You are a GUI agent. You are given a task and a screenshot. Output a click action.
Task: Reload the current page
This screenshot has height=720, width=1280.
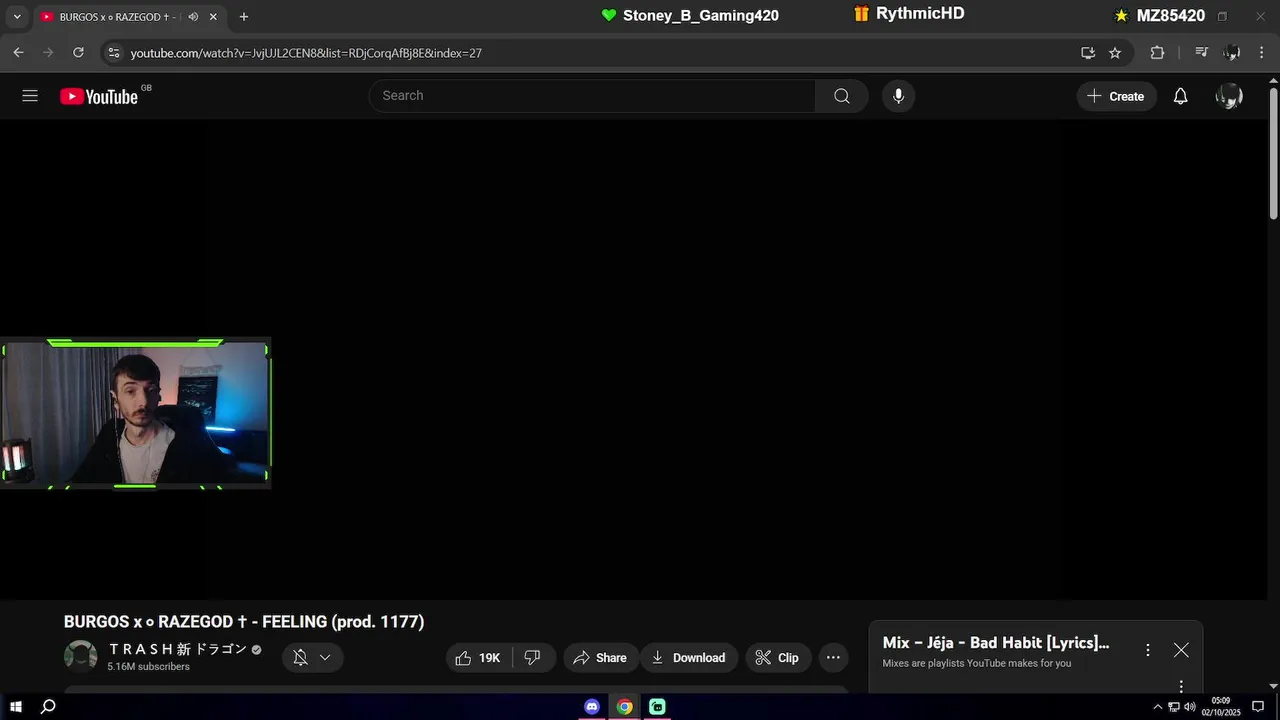(x=78, y=52)
